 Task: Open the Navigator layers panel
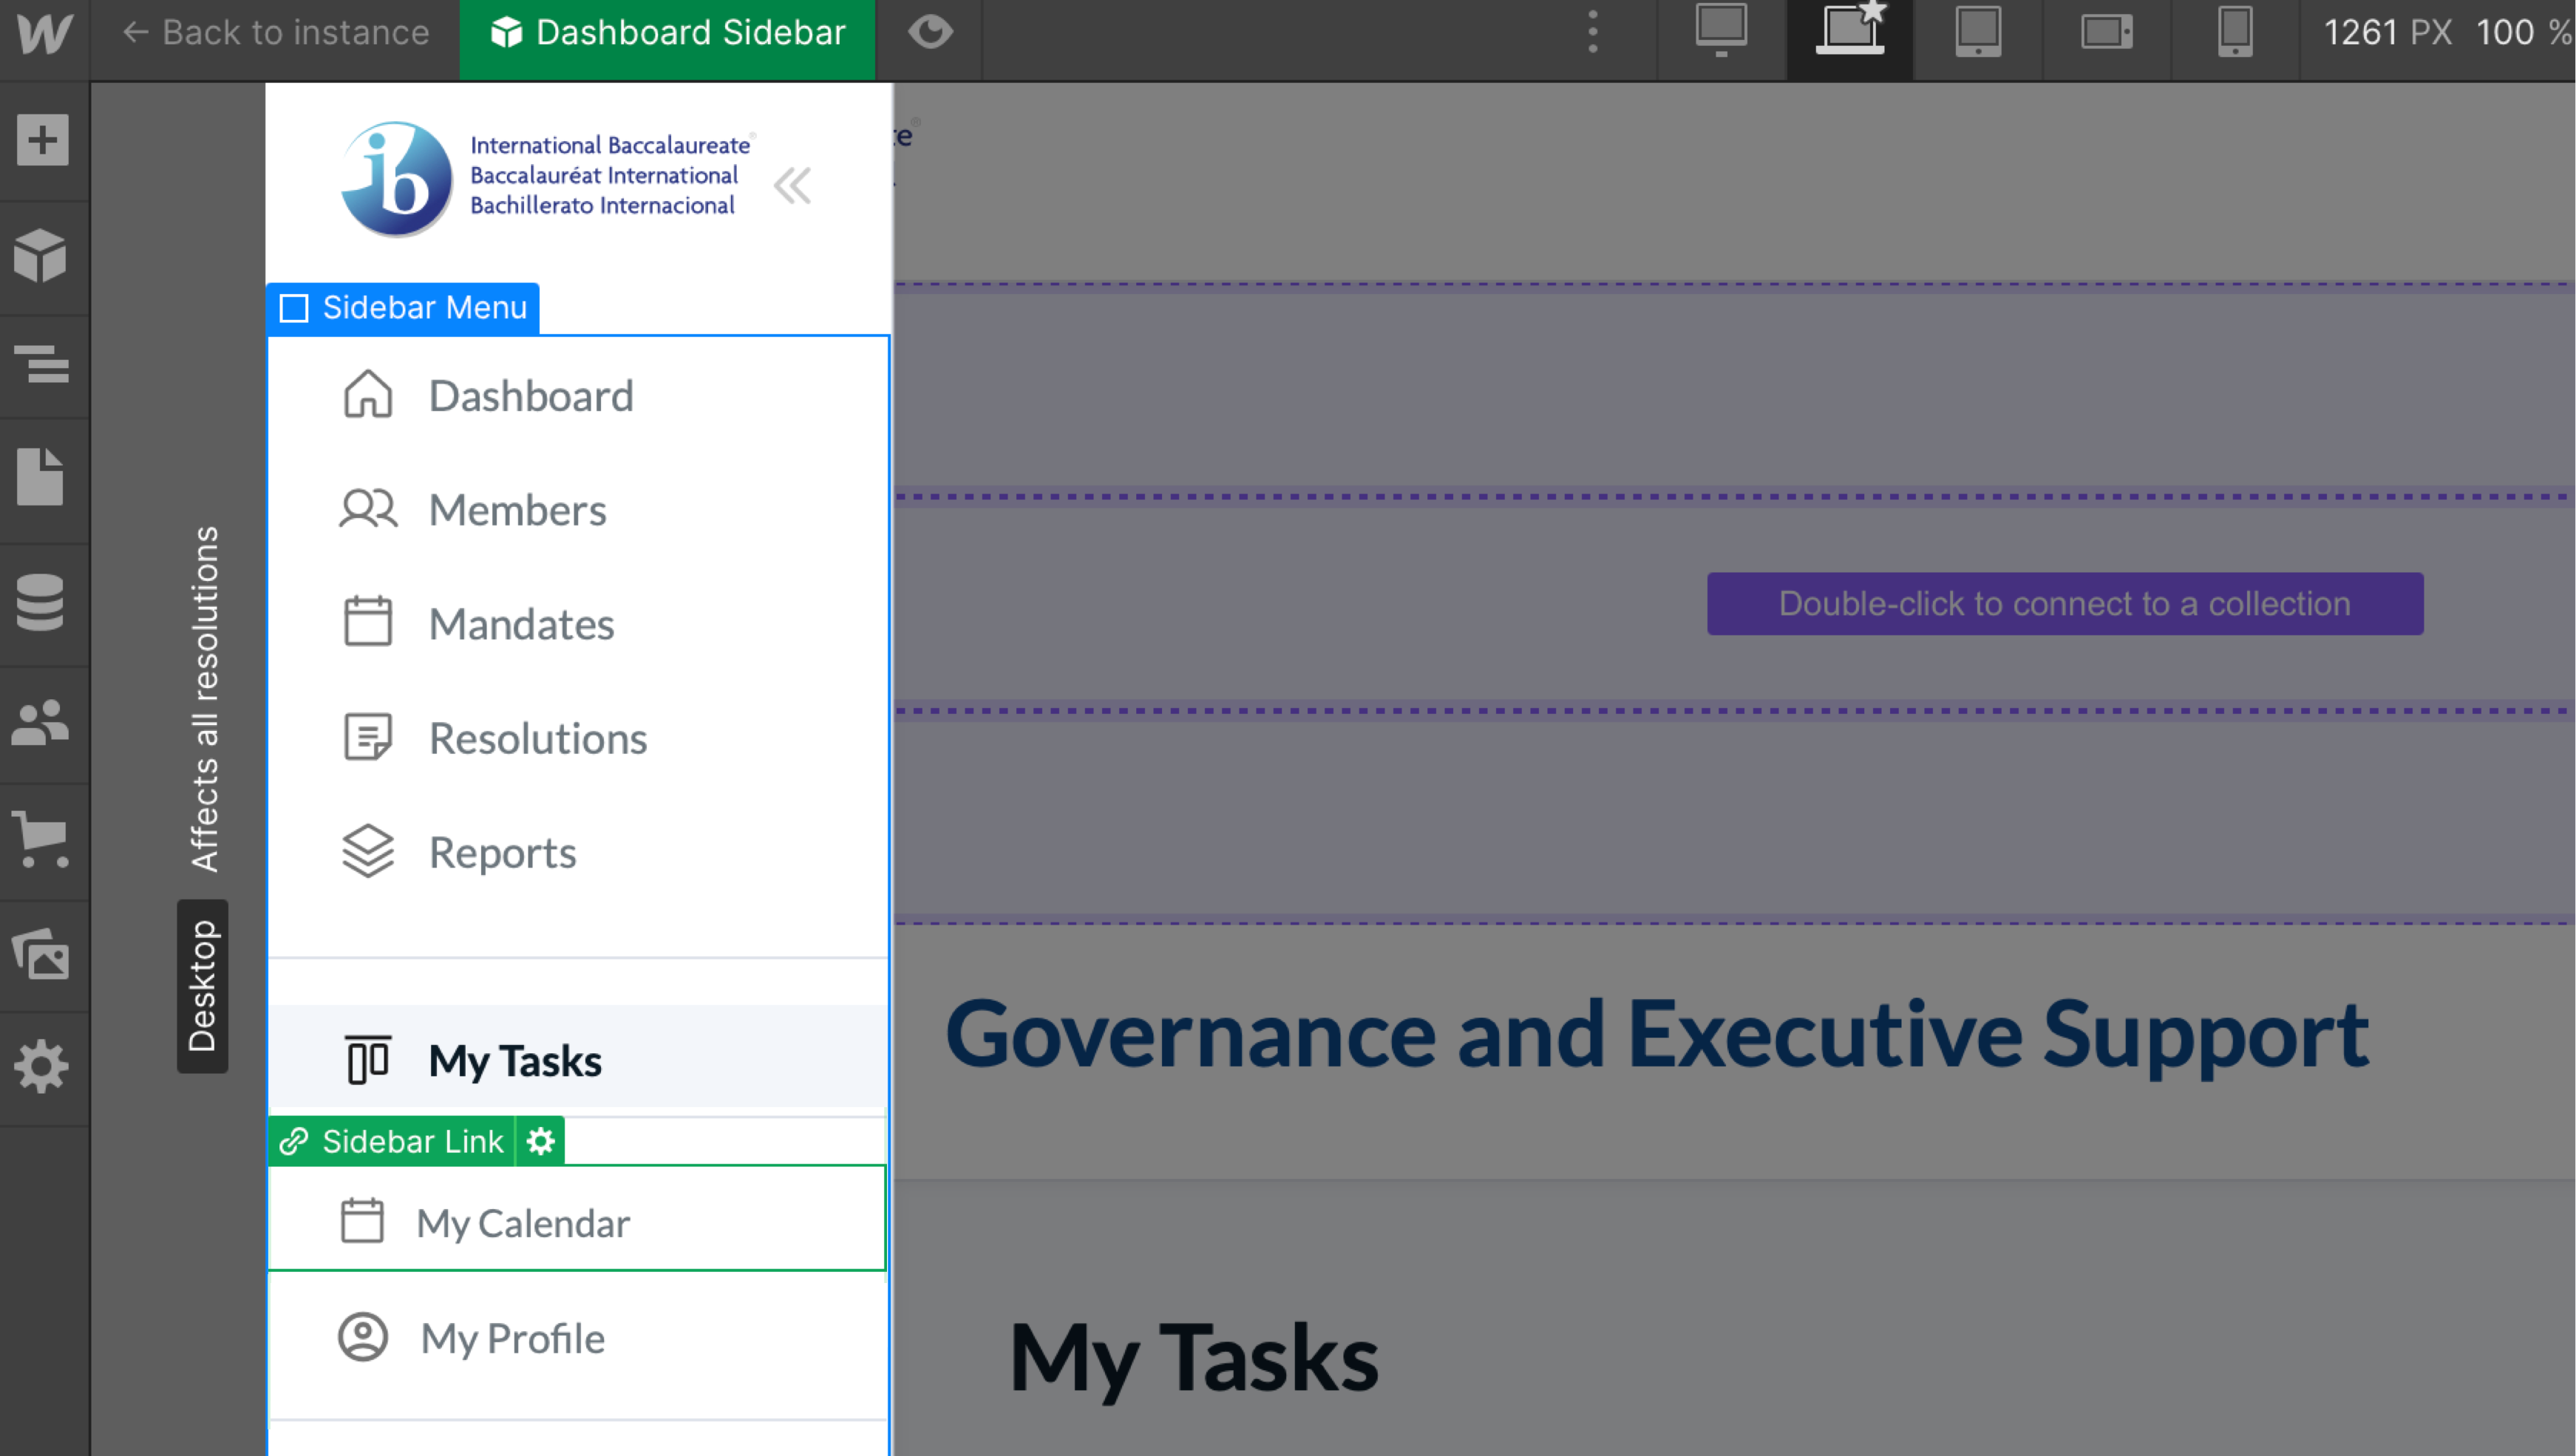click(42, 364)
